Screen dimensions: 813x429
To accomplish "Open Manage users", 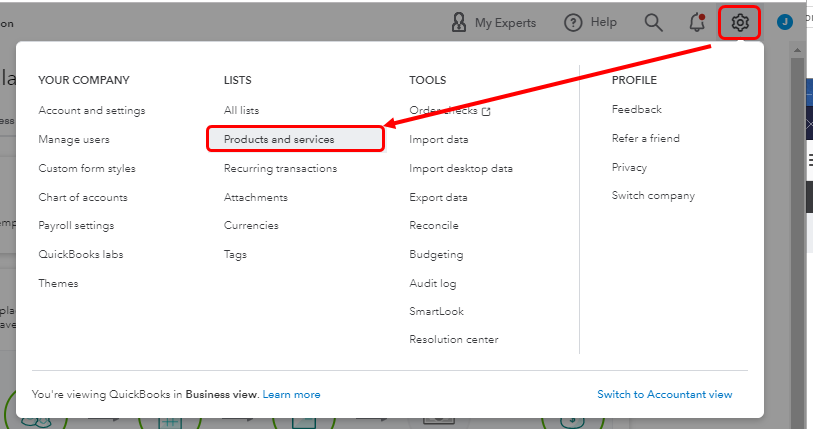I will coord(74,139).
